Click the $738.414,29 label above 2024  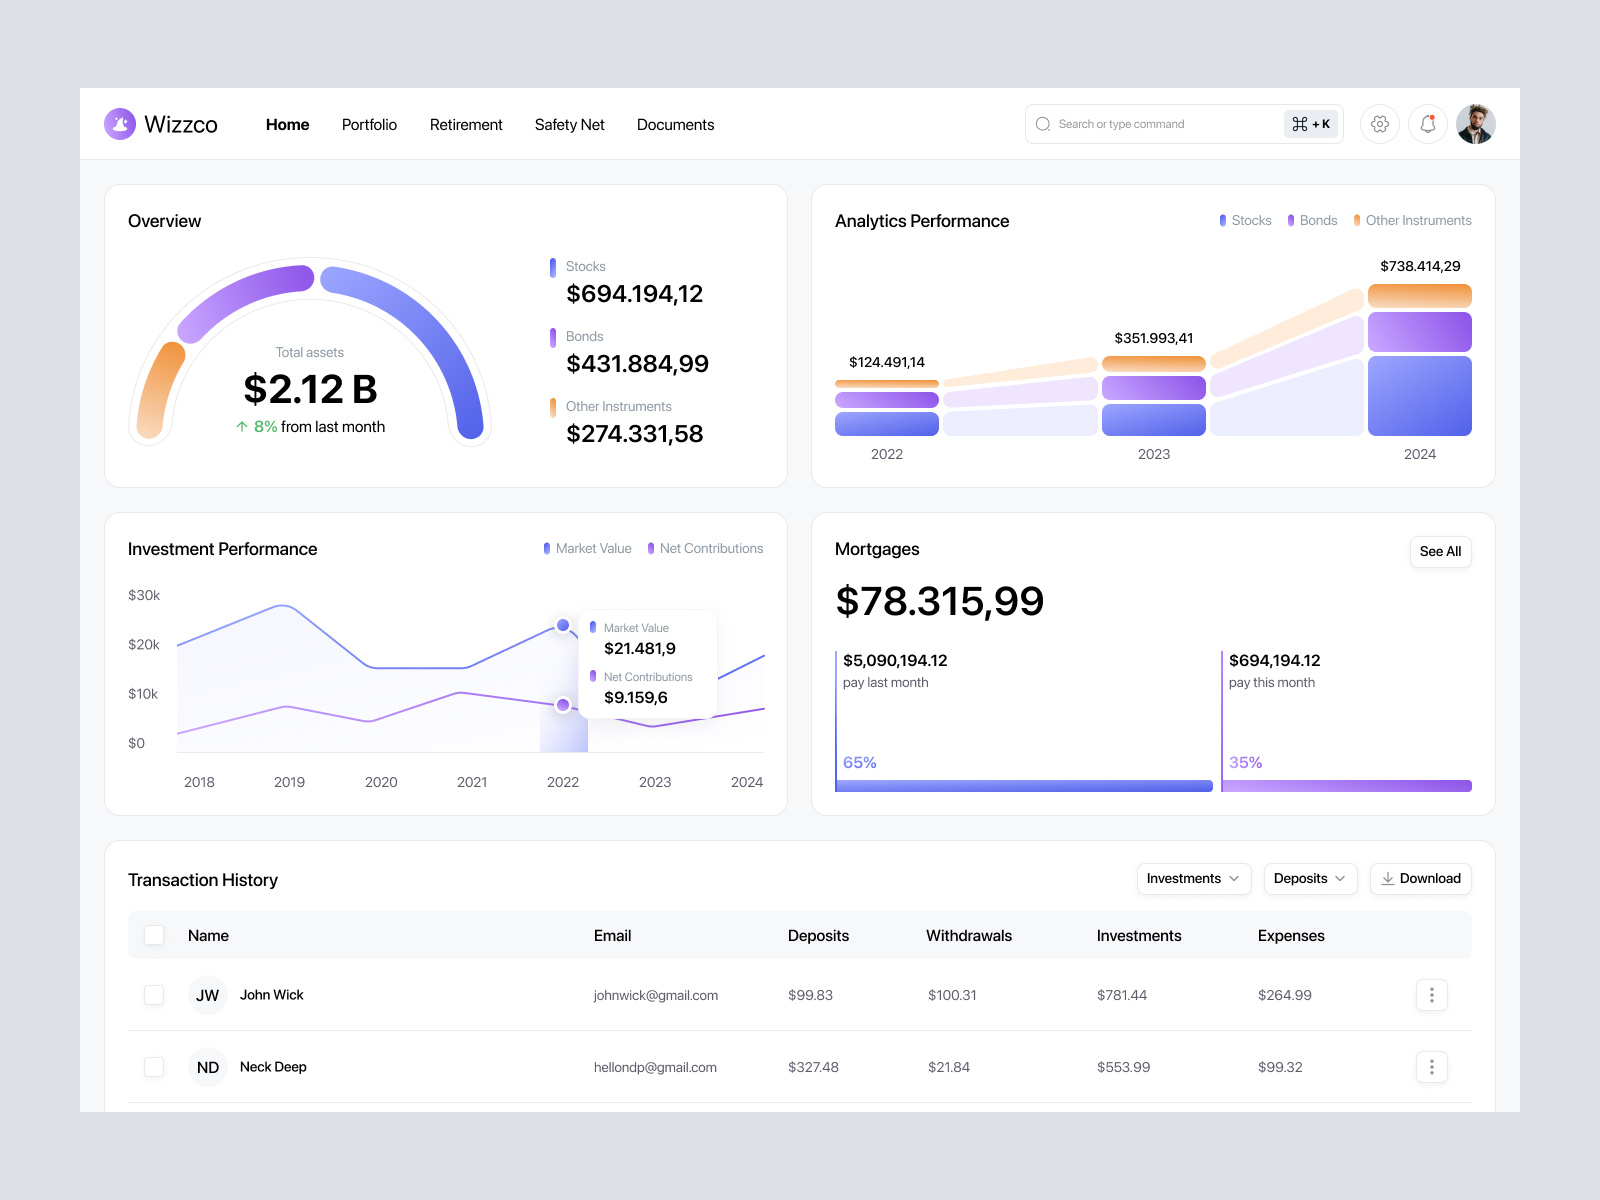[1420, 266]
